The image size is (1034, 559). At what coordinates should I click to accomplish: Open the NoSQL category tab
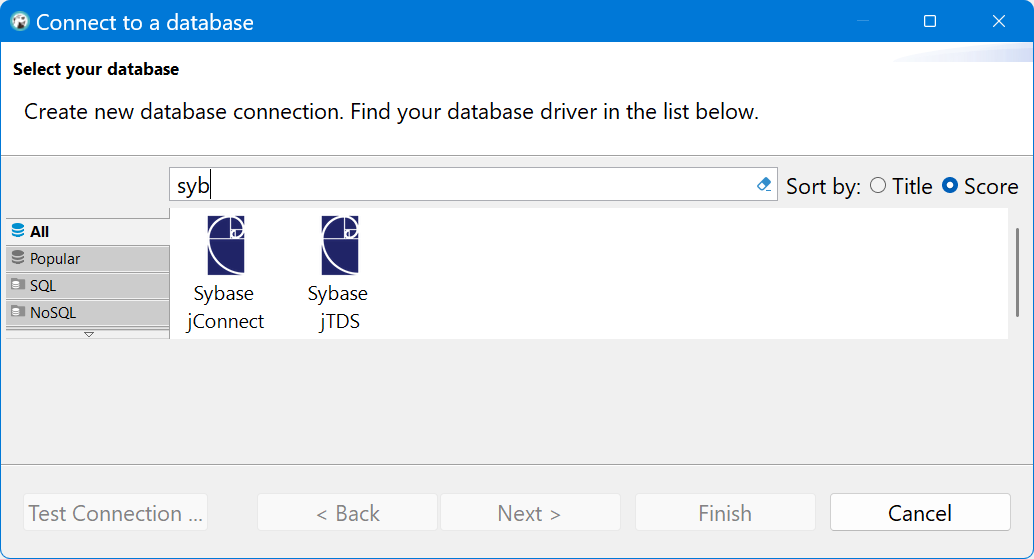coord(88,312)
